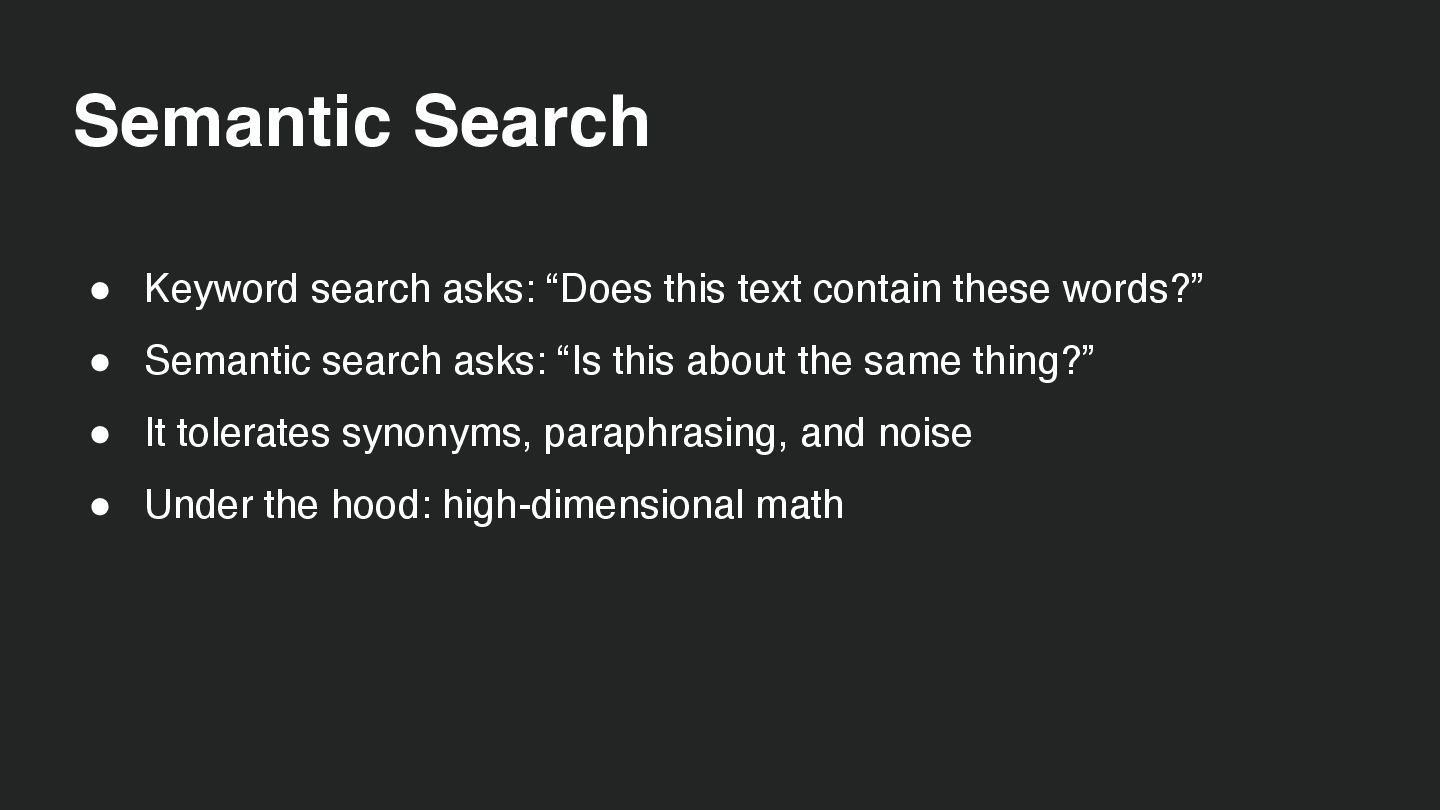Click the Under the hood bullet line
The width and height of the screenshot is (1440, 810).
(494, 505)
